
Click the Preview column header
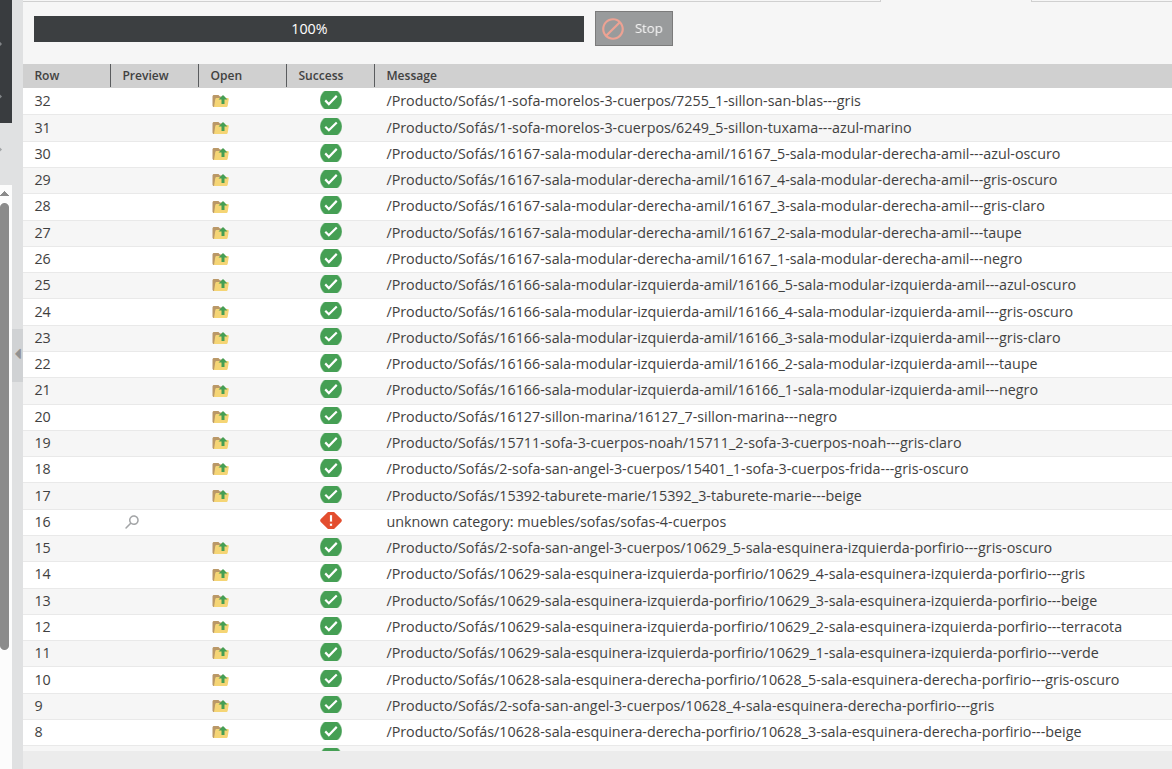click(146, 76)
